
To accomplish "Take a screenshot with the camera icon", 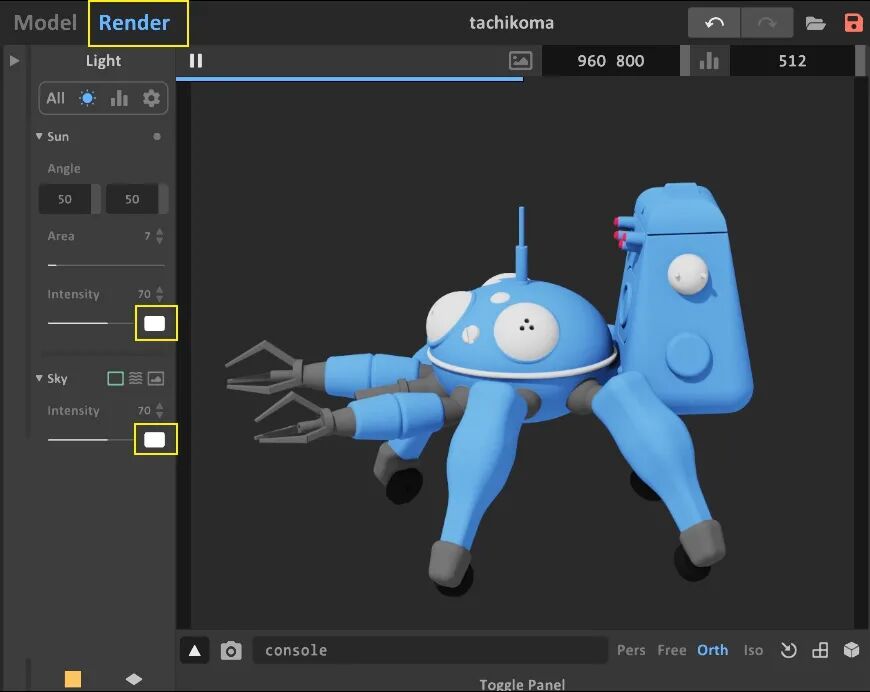I will click(231, 650).
